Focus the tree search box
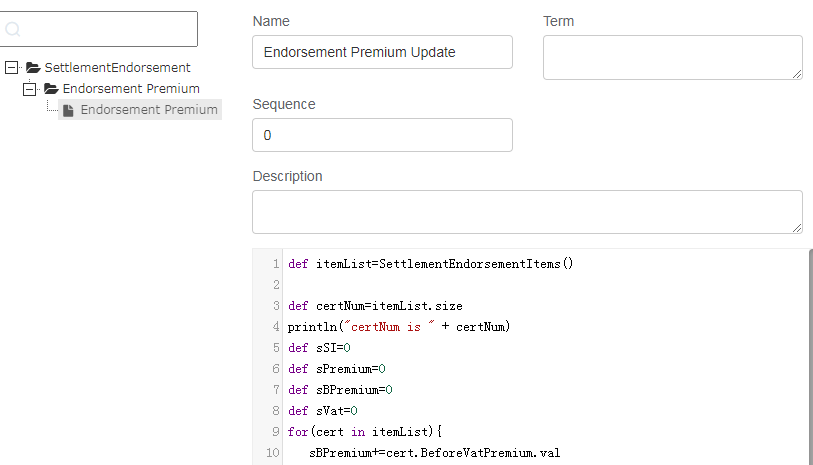The height and width of the screenshot is (465, 813). pos(99,29)
